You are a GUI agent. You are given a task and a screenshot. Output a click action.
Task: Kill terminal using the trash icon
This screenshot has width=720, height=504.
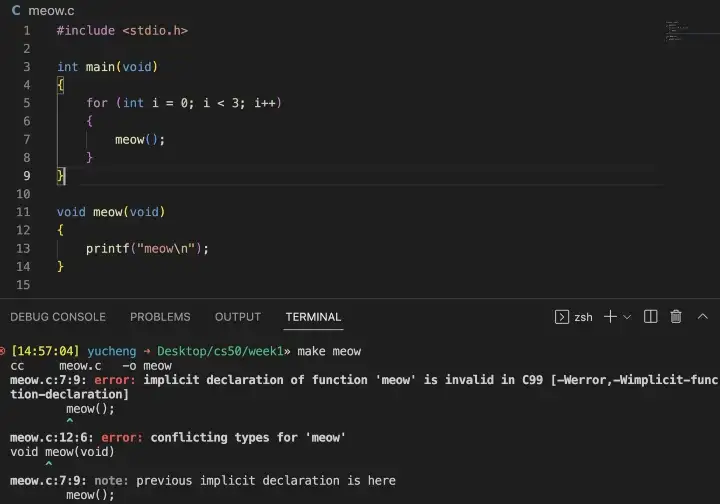coord(675,317)
